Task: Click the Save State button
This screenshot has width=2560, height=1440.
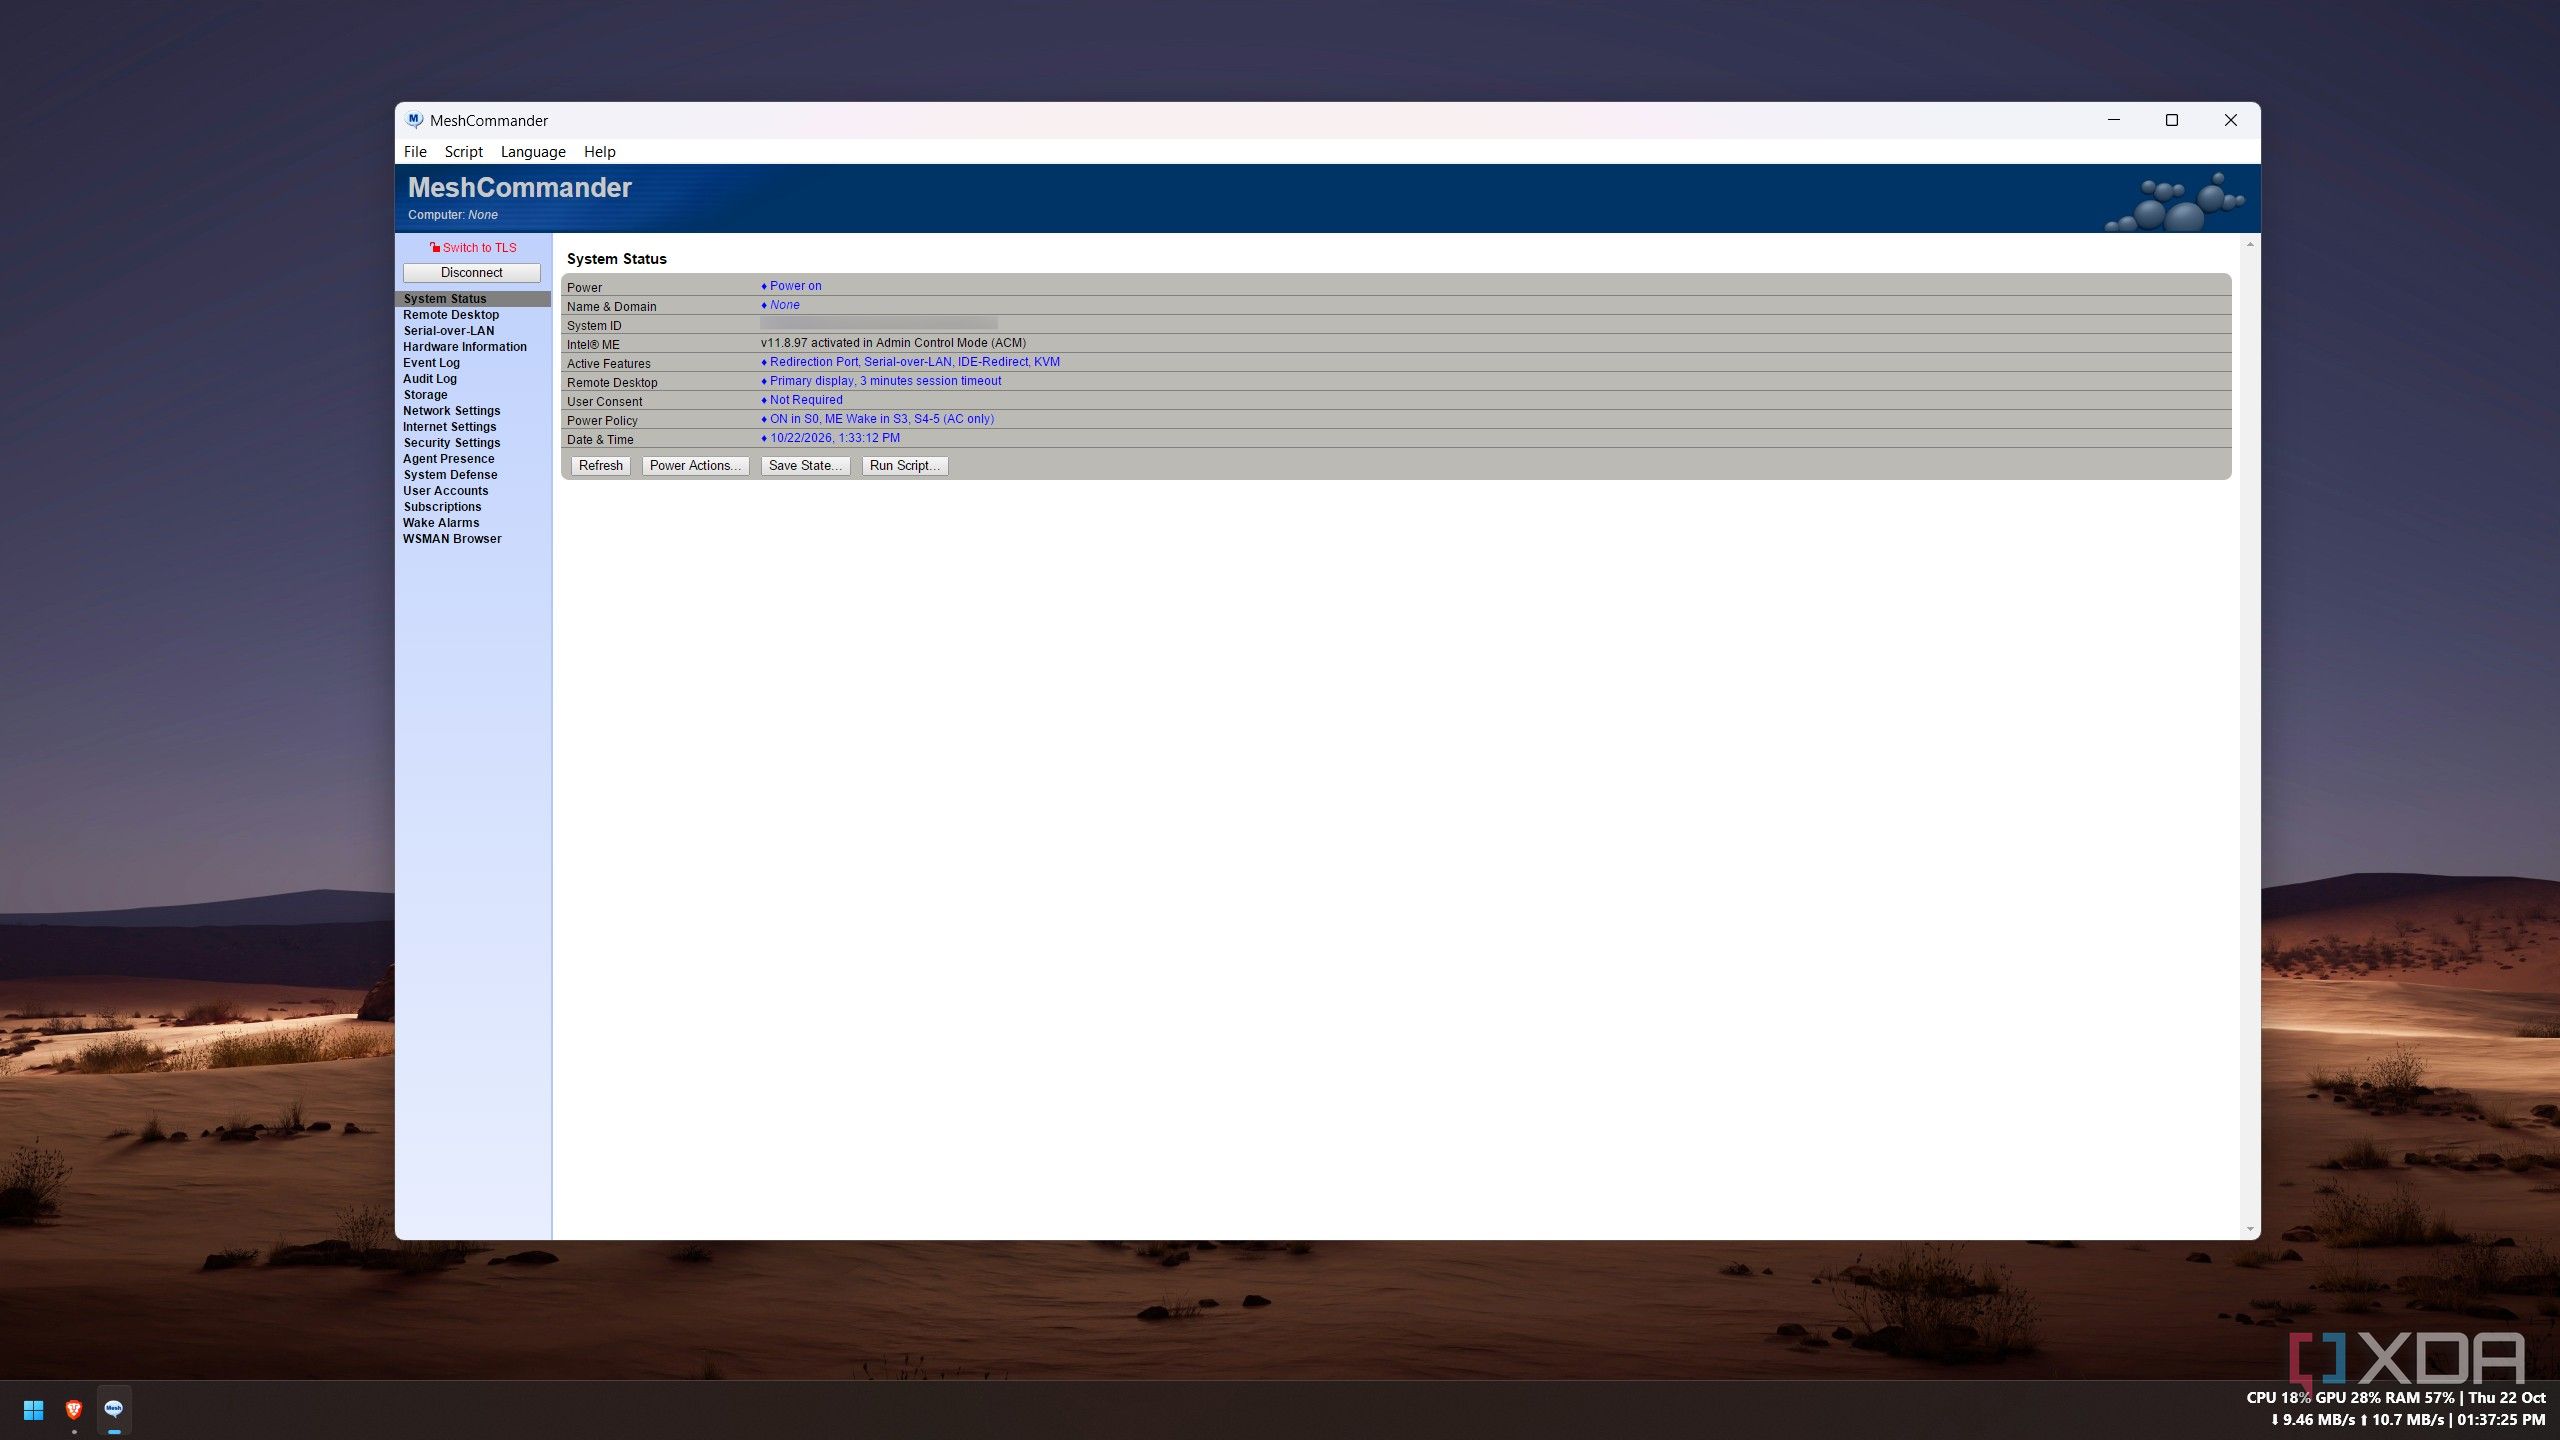Action: tap(805, 466)
